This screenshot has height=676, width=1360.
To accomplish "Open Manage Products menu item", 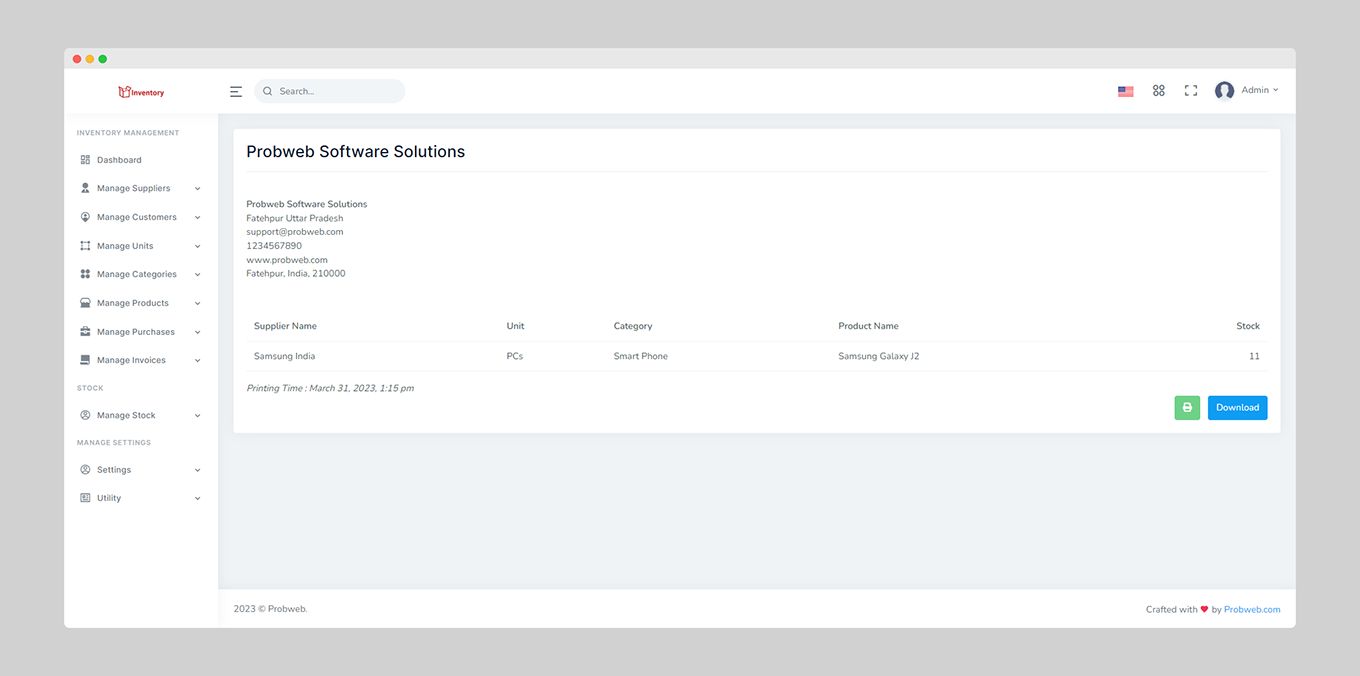I will [133, 303].
